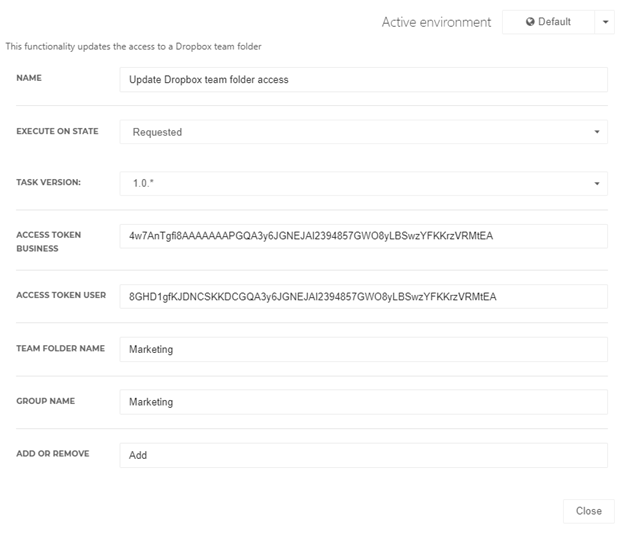The image size is (624, 535).
Task: Select the Team Folder Name field
Action: click(x=363, y=350)
